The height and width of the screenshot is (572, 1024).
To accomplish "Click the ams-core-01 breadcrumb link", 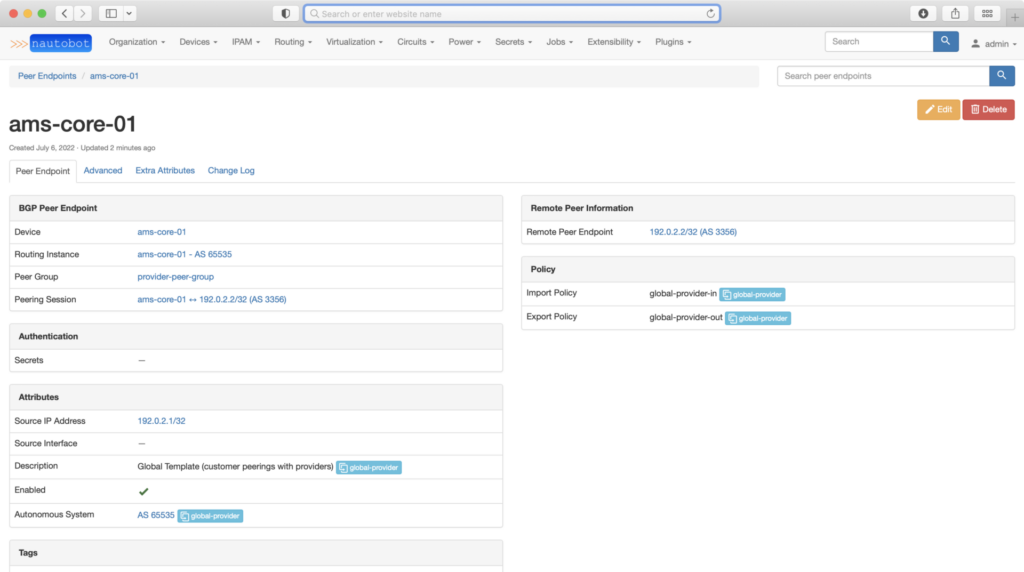I will point(114,76).
